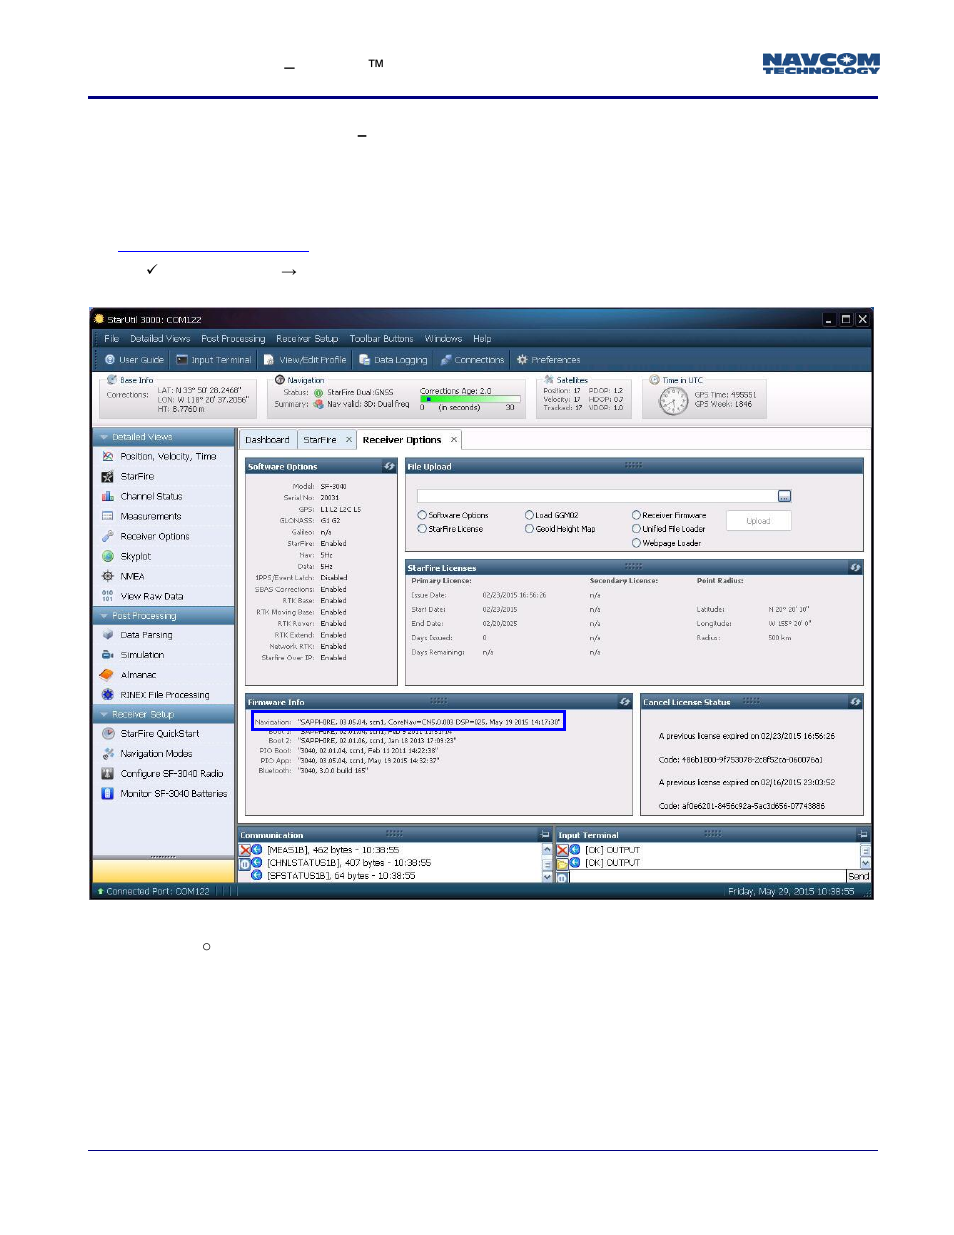Open the Receiver Setup menu
The height and width of the screenshot is (1235, 954).
pos(307,339)
